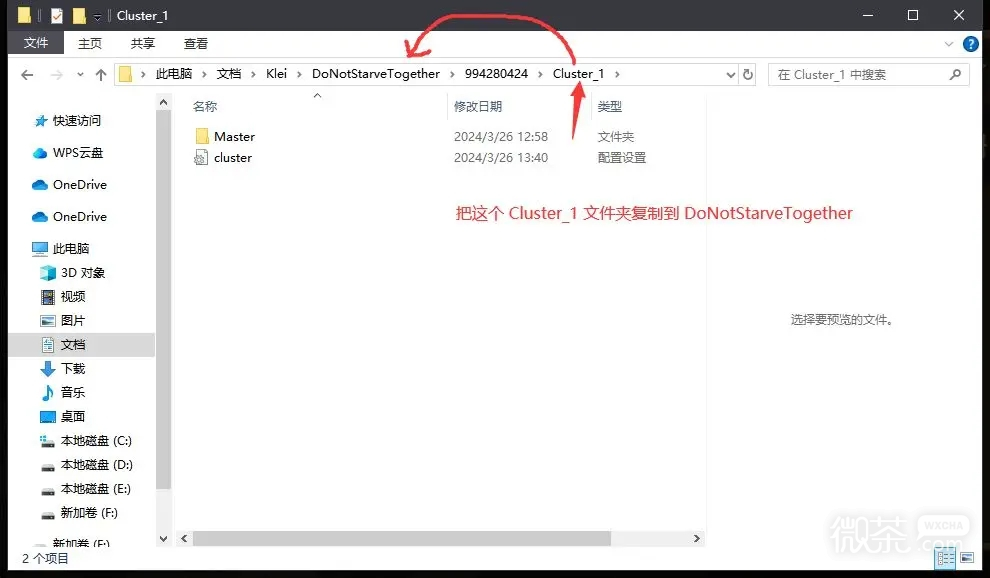Click the Back navigation arrow

tap(27, 75)
